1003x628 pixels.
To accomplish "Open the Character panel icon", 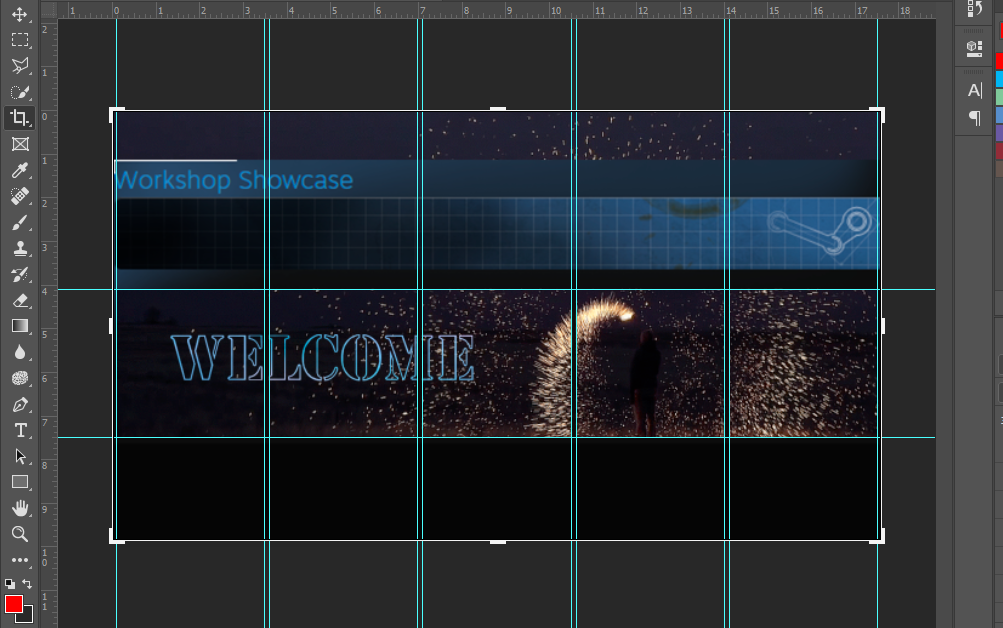I will tap(974, 90).
